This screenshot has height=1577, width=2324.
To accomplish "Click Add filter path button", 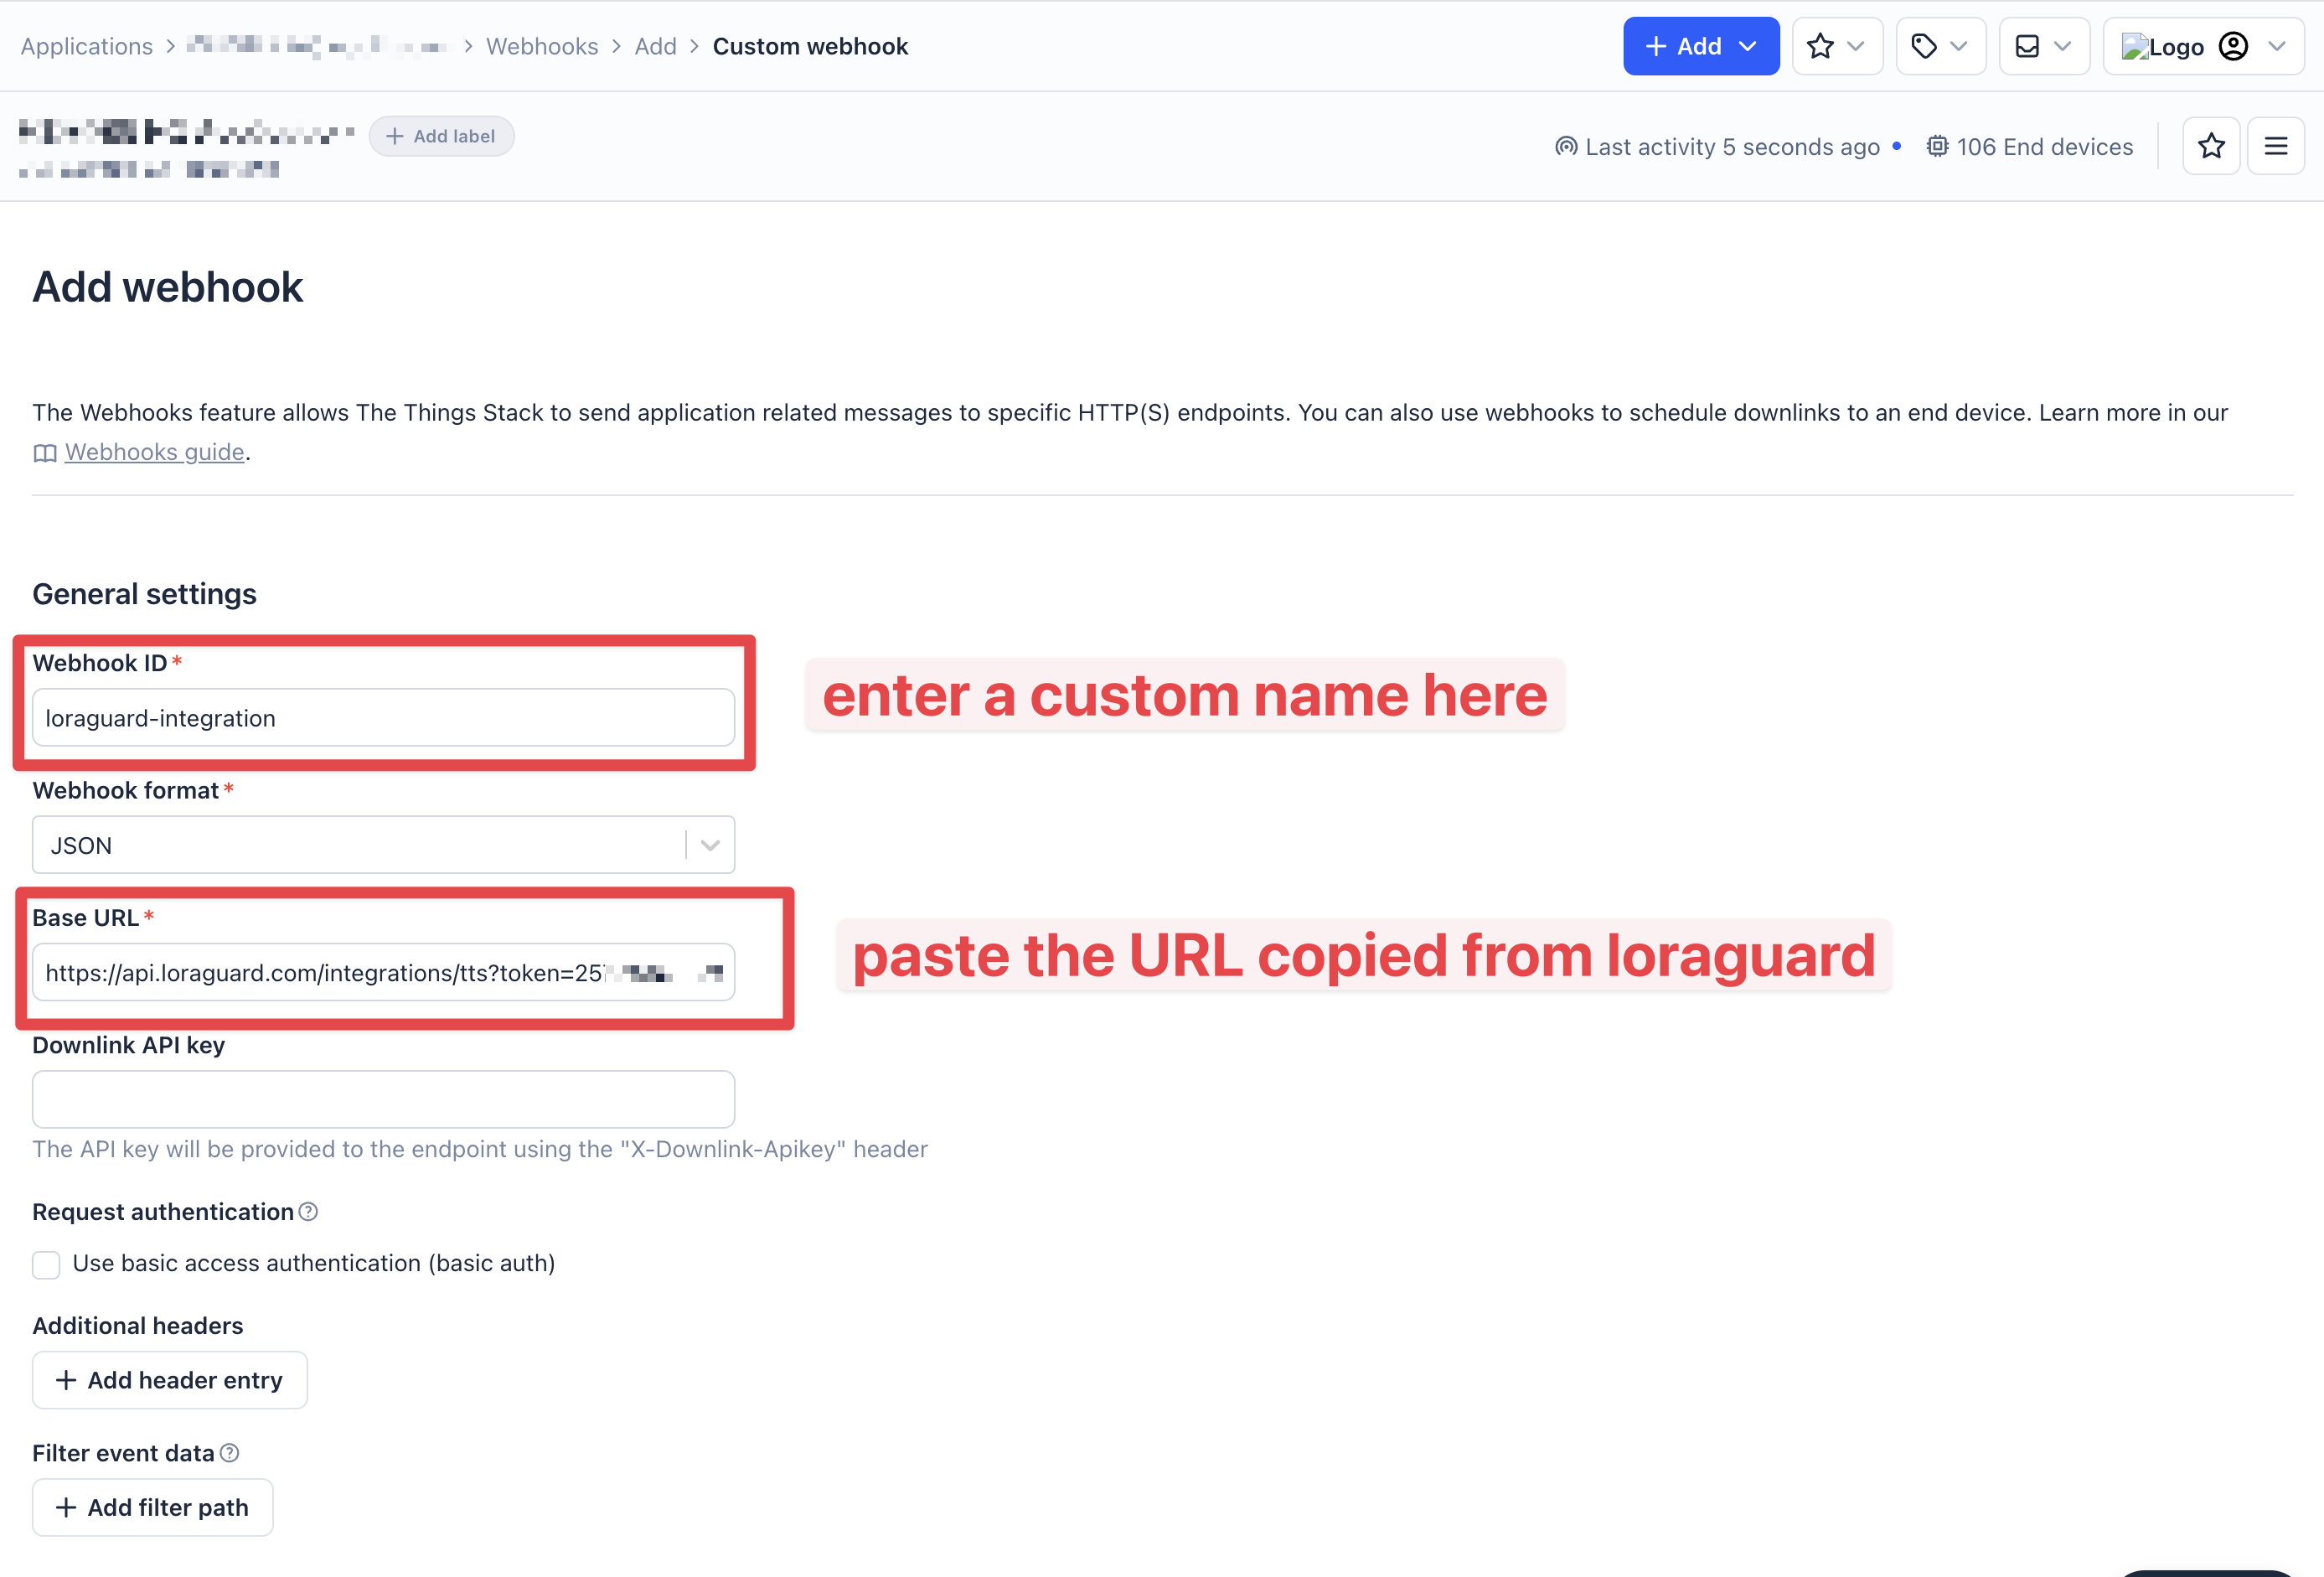I will (153, 1507).
